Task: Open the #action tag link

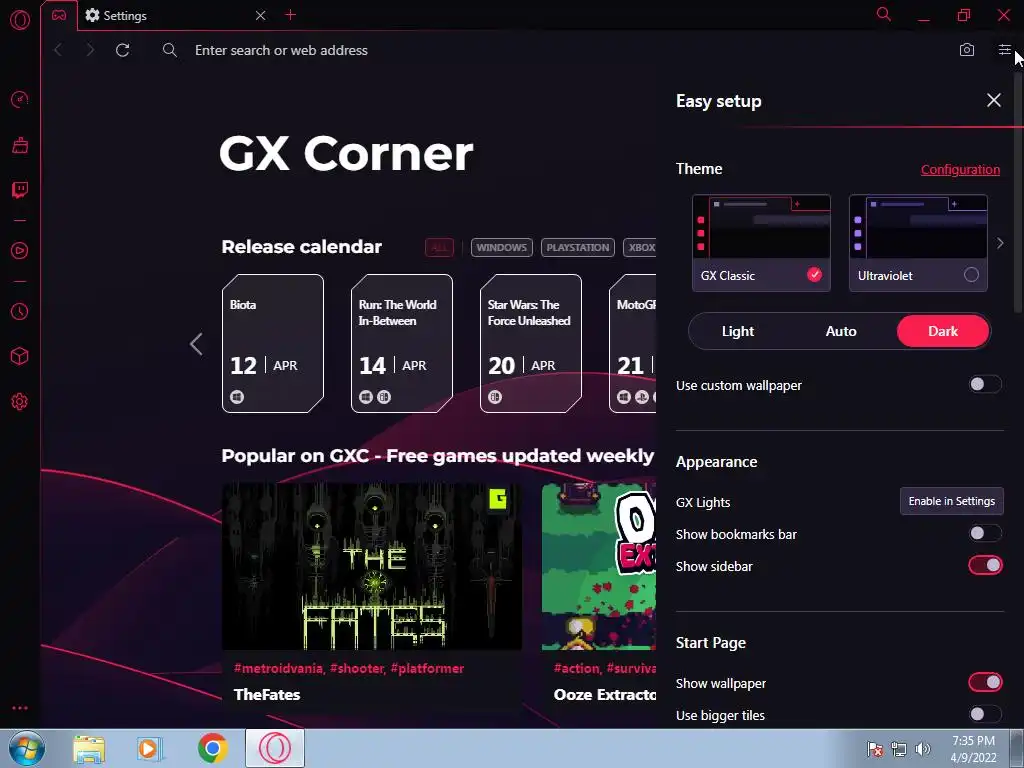Action: click(577, 668)
